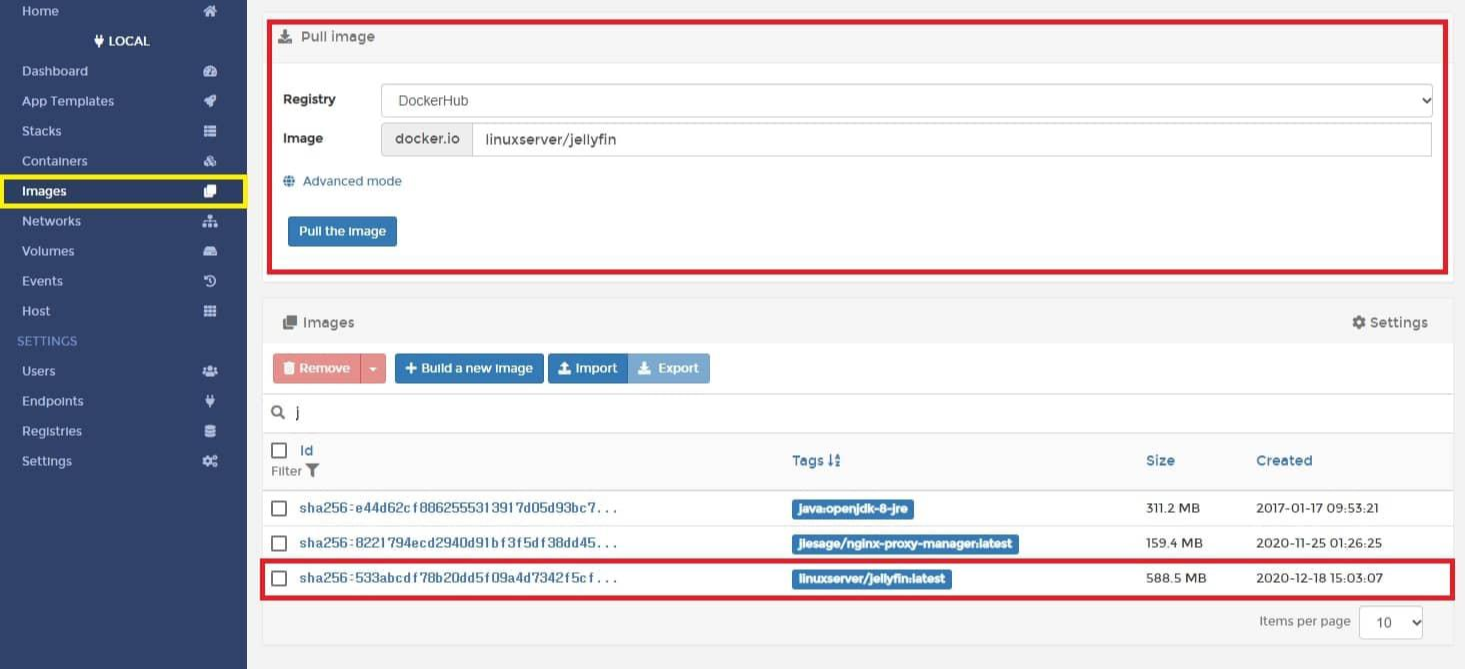The image size is (1465, 669).
Task: Open the Registry DockerHub dropdown
Action: pos(907,100)
